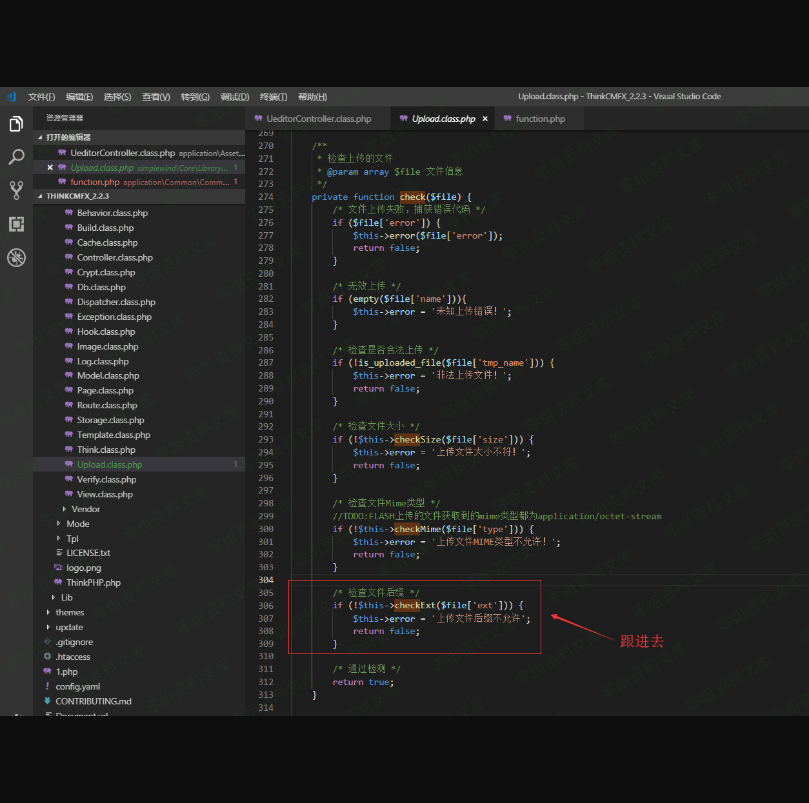Switch to the UeditorController.class.php tab
Screen dimensions: 809x803
coord(318,119)
